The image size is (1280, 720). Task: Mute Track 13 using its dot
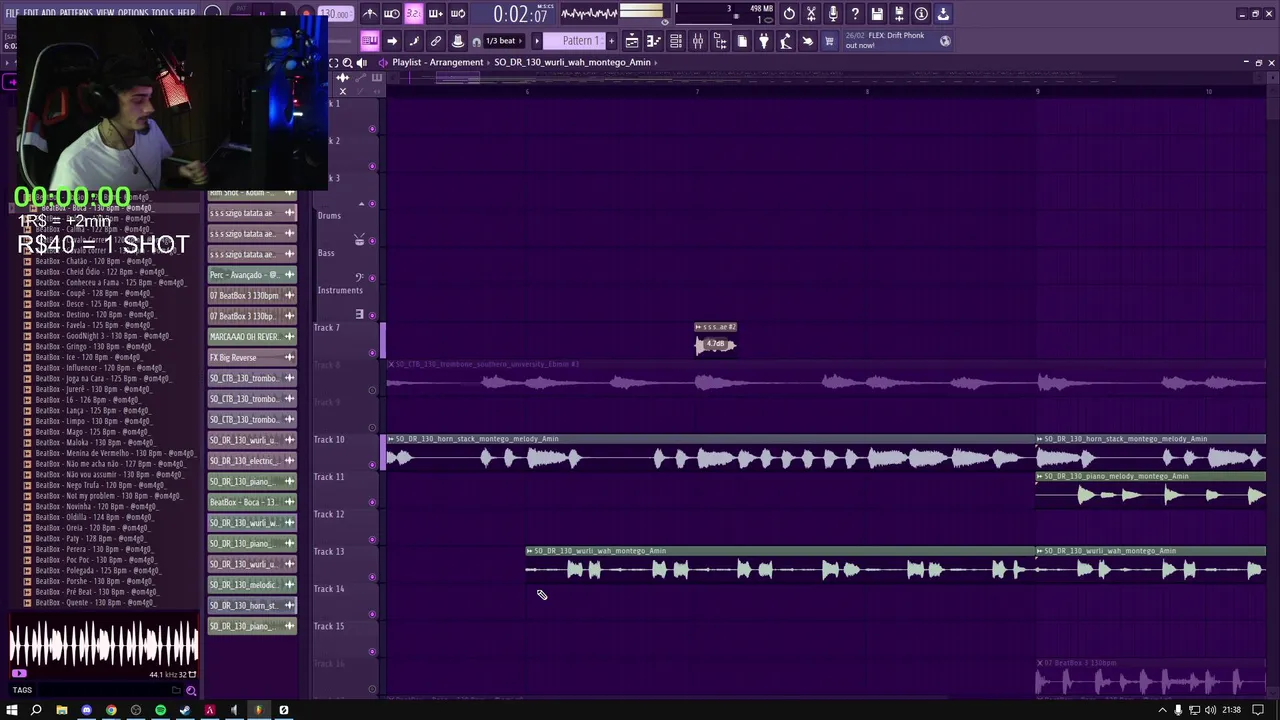tap(373, 577)
